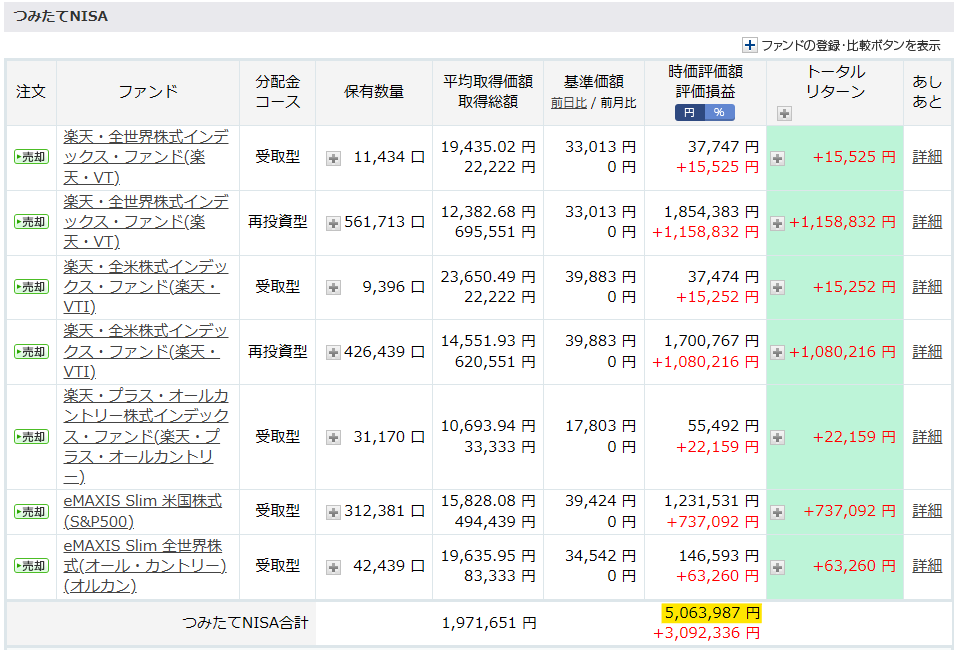The image size is (956, 650).
Task: Select 前日比 under the 基準価額 header
Action: [x=569, y=102]
